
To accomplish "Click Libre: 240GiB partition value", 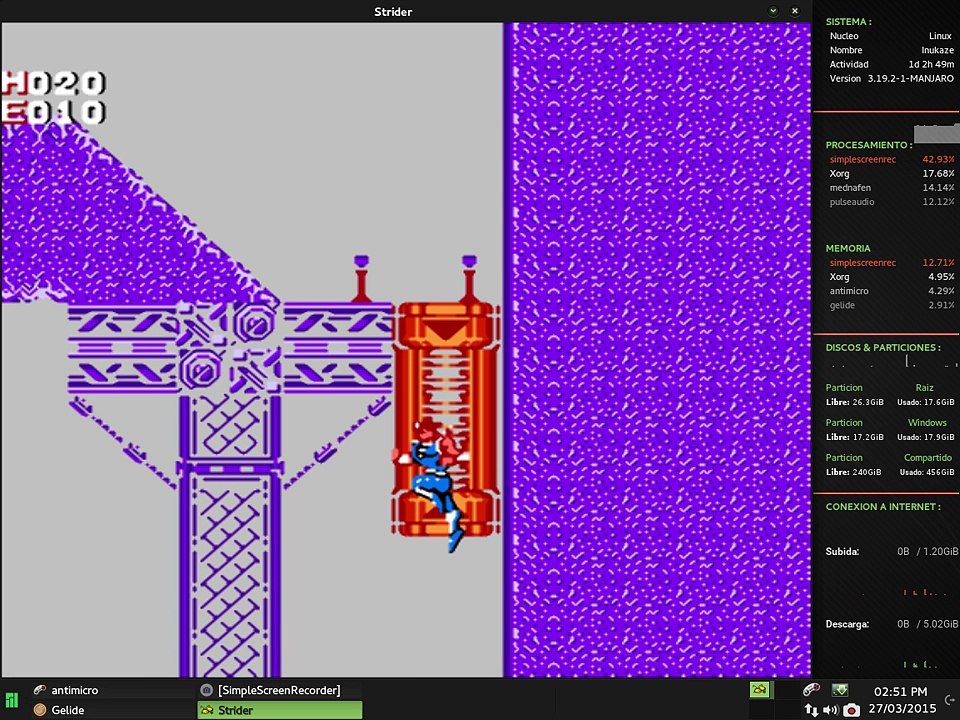I will (853, 472).
